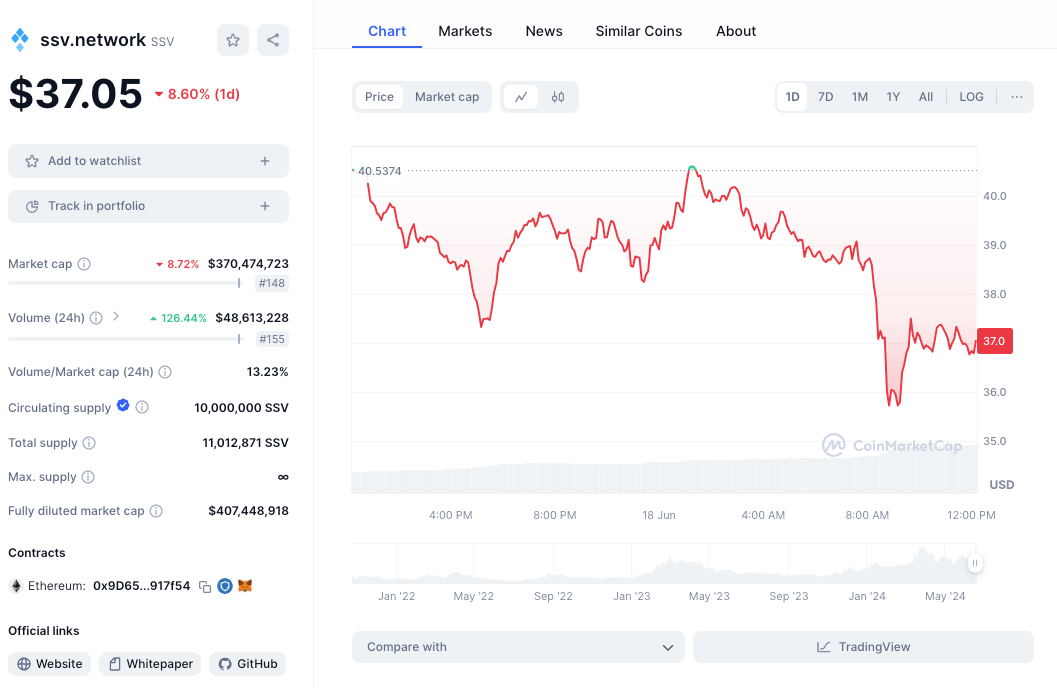Click the share icon next to the title

pos(273,40)
